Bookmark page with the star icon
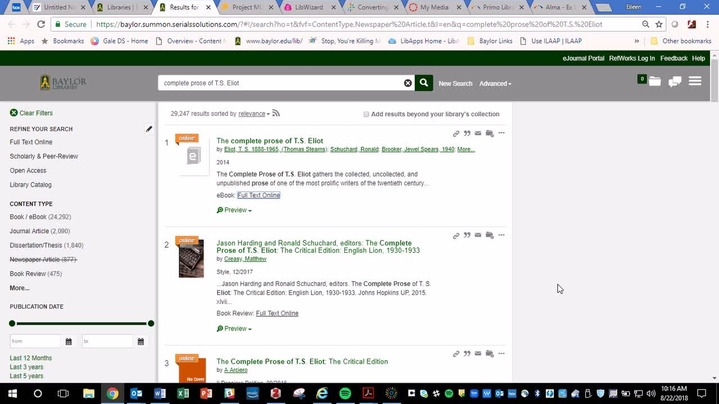Screen dimensions: 719x404 [659, 24]
